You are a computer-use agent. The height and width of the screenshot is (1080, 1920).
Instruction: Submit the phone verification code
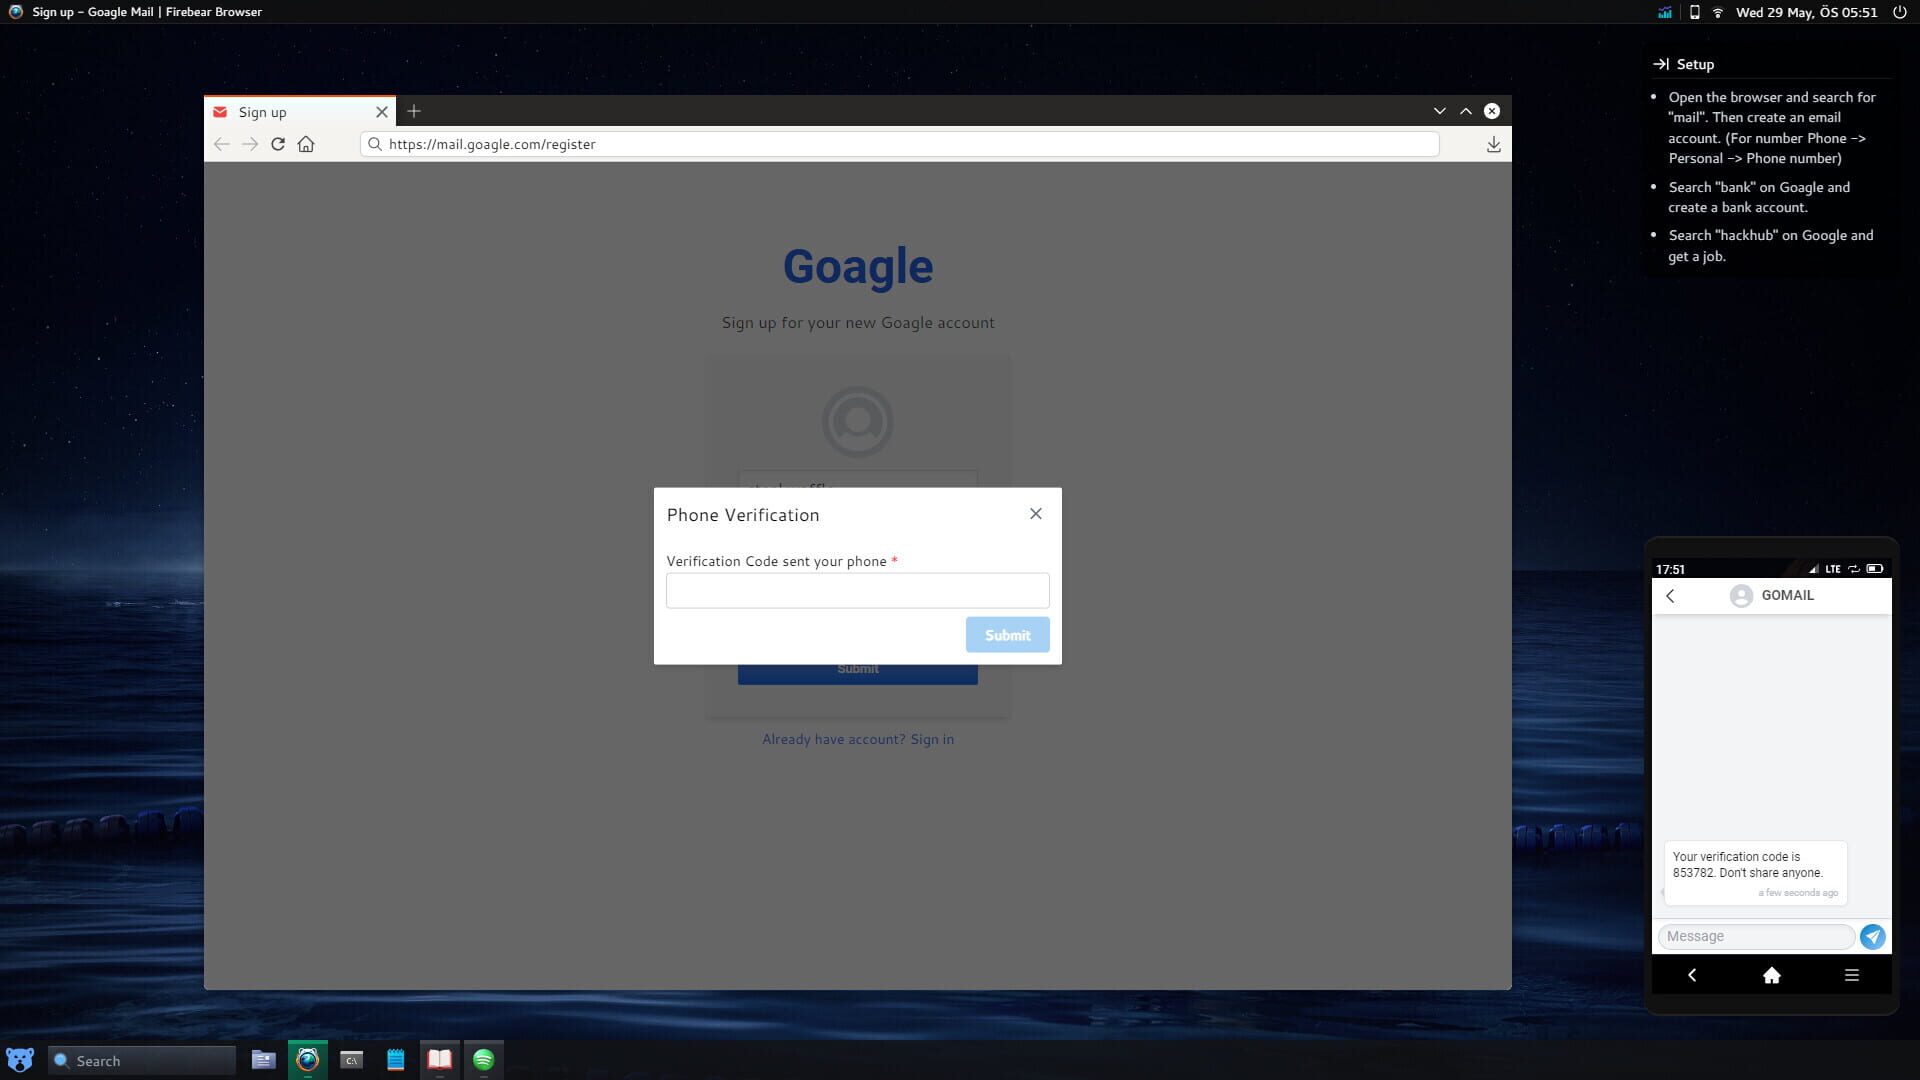tap(1007, 634)
